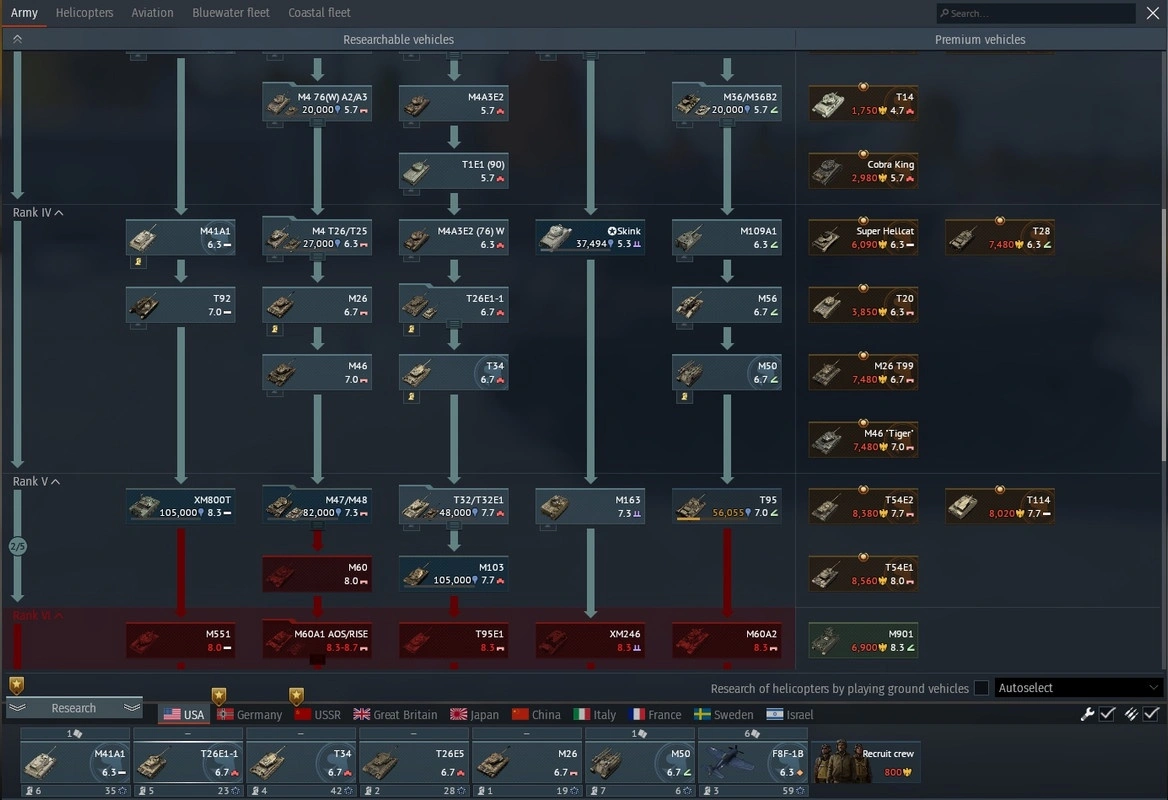Open the Bluewater fleet tab
This screenshot has height=800, width=1168.
point(231,13)
